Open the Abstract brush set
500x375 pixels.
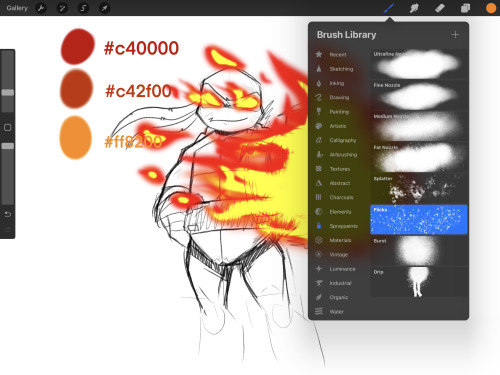pos(338,183)
